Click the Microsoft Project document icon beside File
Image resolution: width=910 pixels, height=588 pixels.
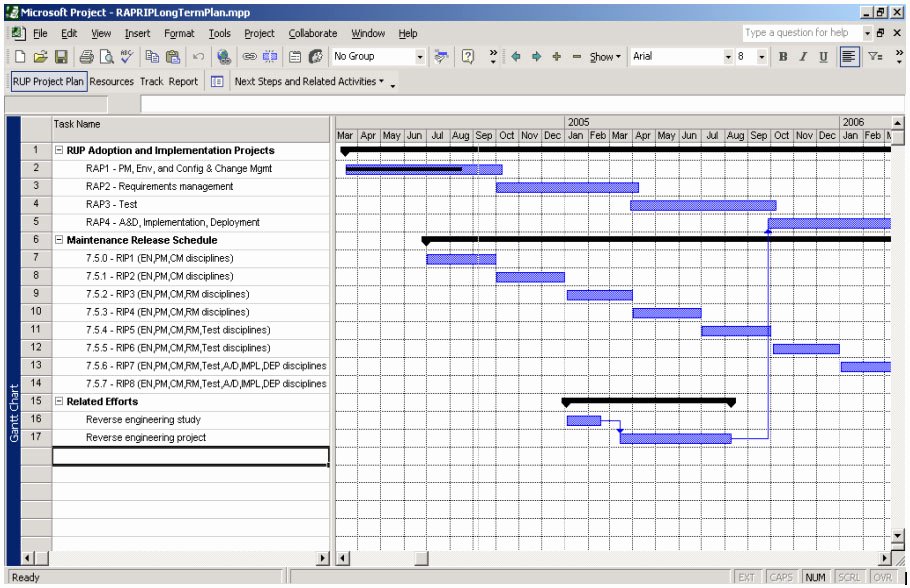pos(19,33)
